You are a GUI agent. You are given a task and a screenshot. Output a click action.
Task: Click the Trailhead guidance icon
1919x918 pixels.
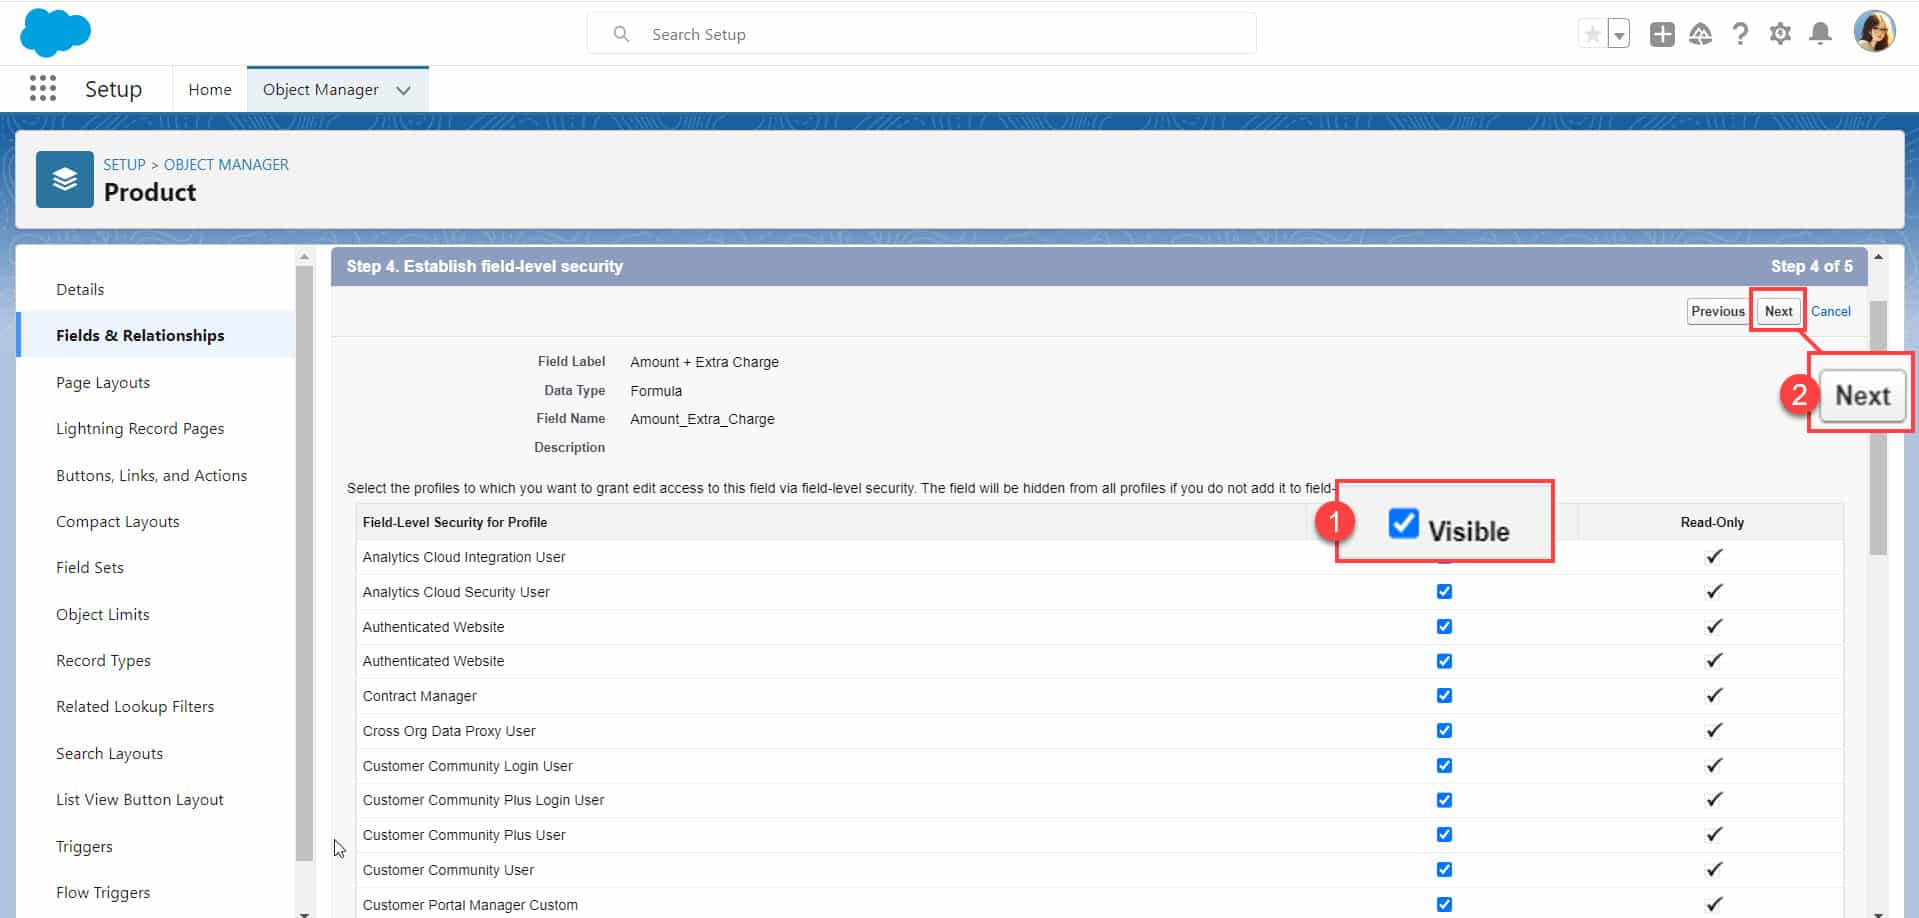(x=1701, y=34)
